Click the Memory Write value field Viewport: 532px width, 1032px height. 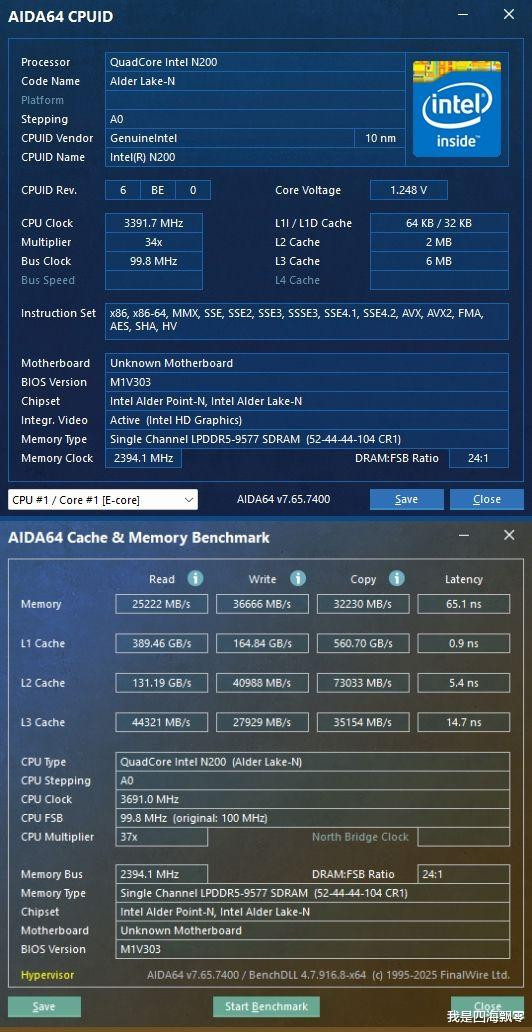coord(262,604)
